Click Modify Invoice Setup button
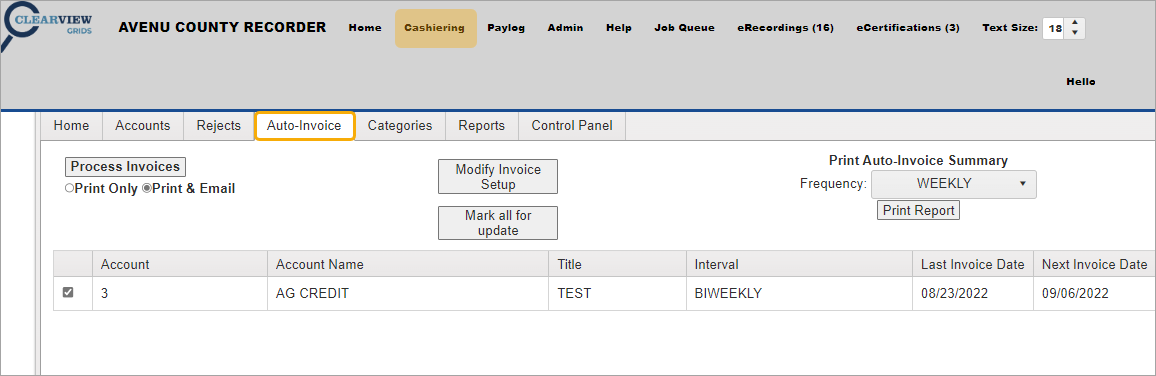The height and width of the screenshot is (376, 1156). [498, 177]
